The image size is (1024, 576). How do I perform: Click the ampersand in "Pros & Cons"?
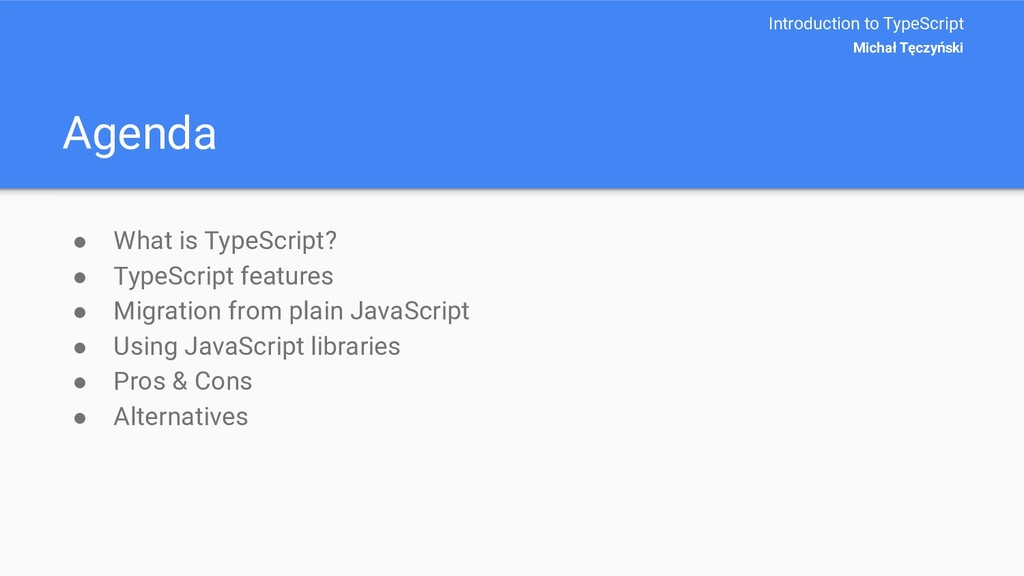[x=180, y=381]
